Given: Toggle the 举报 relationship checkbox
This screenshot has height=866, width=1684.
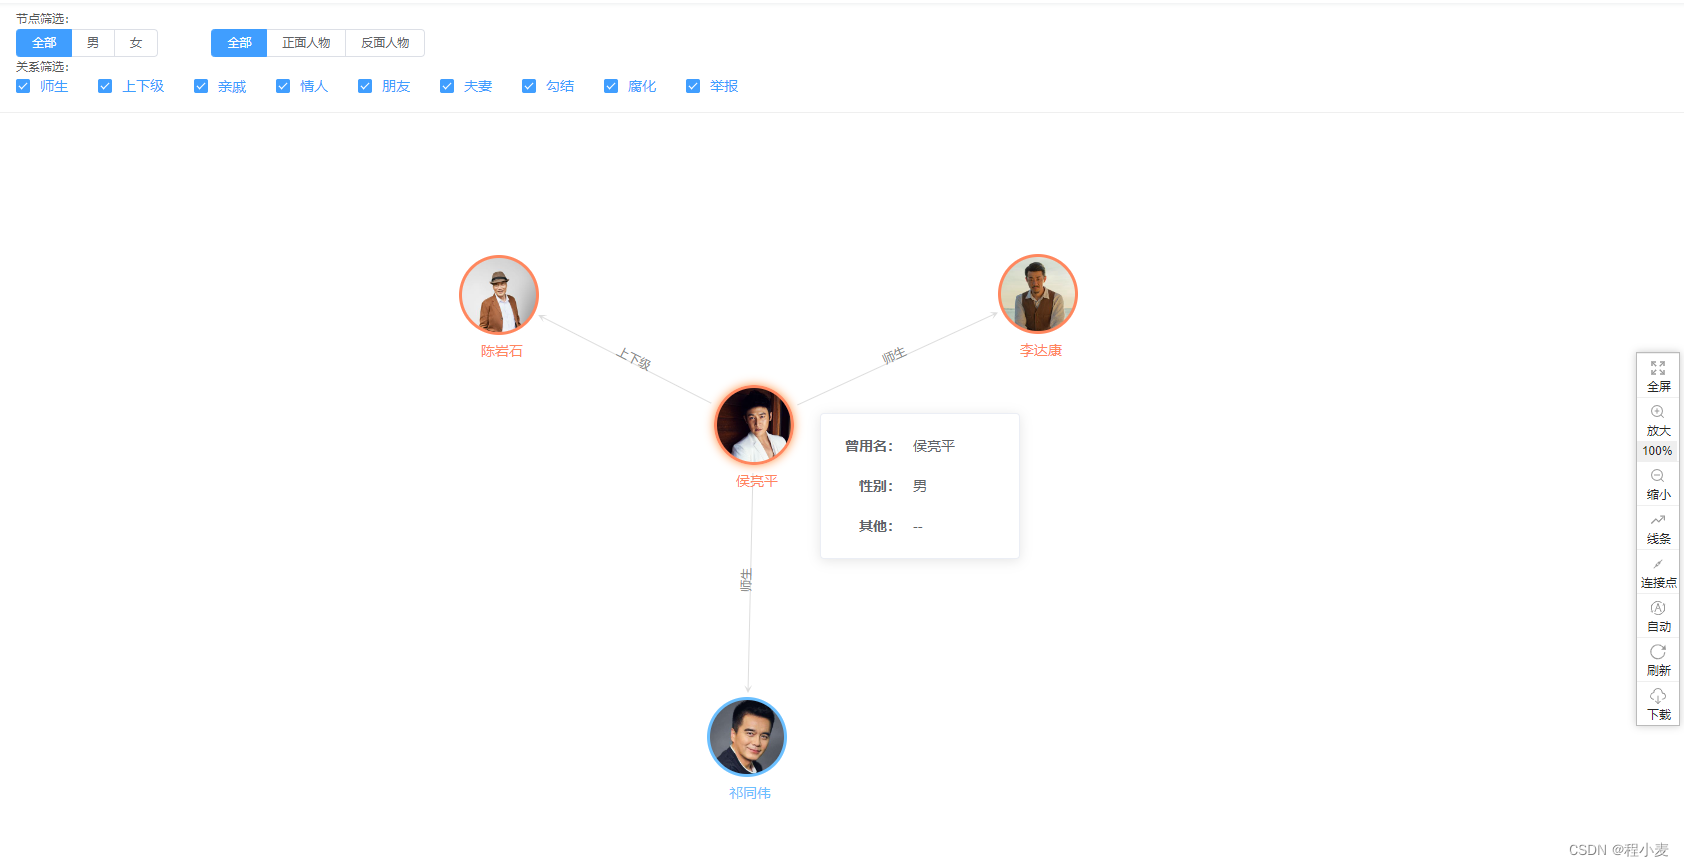Looking at the screenshot, I should coord(693,86).
